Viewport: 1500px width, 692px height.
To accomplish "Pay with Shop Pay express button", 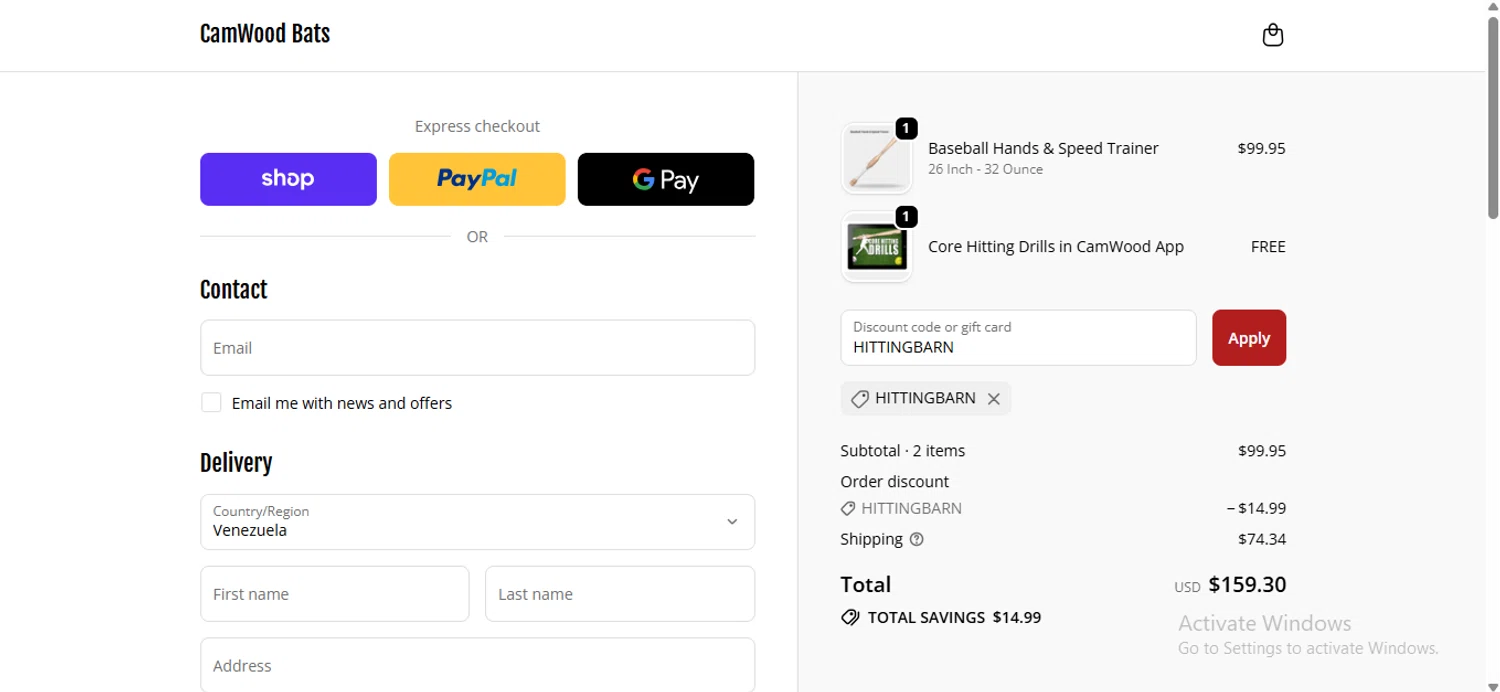I will point(288,179).
